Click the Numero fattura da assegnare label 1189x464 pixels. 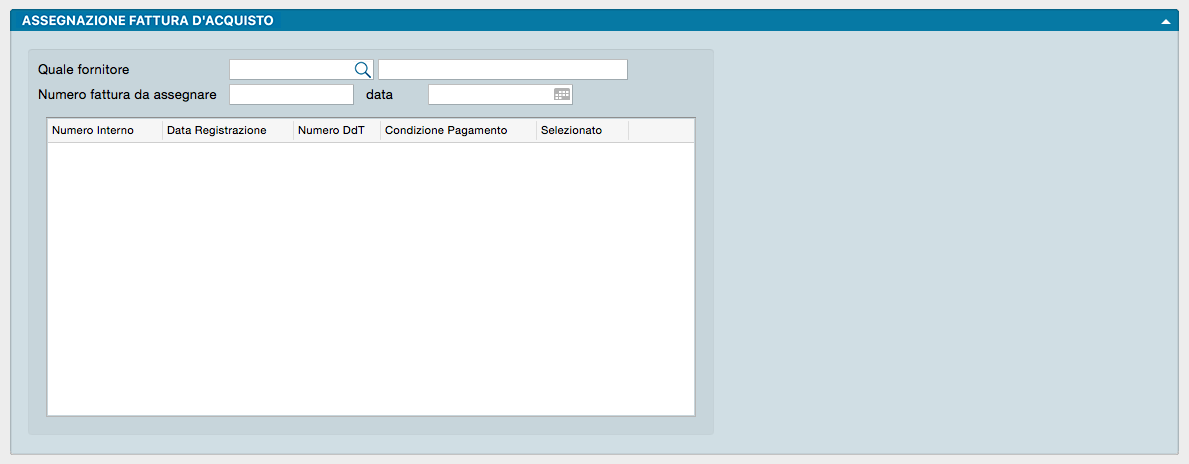click(x=127, y=94)
